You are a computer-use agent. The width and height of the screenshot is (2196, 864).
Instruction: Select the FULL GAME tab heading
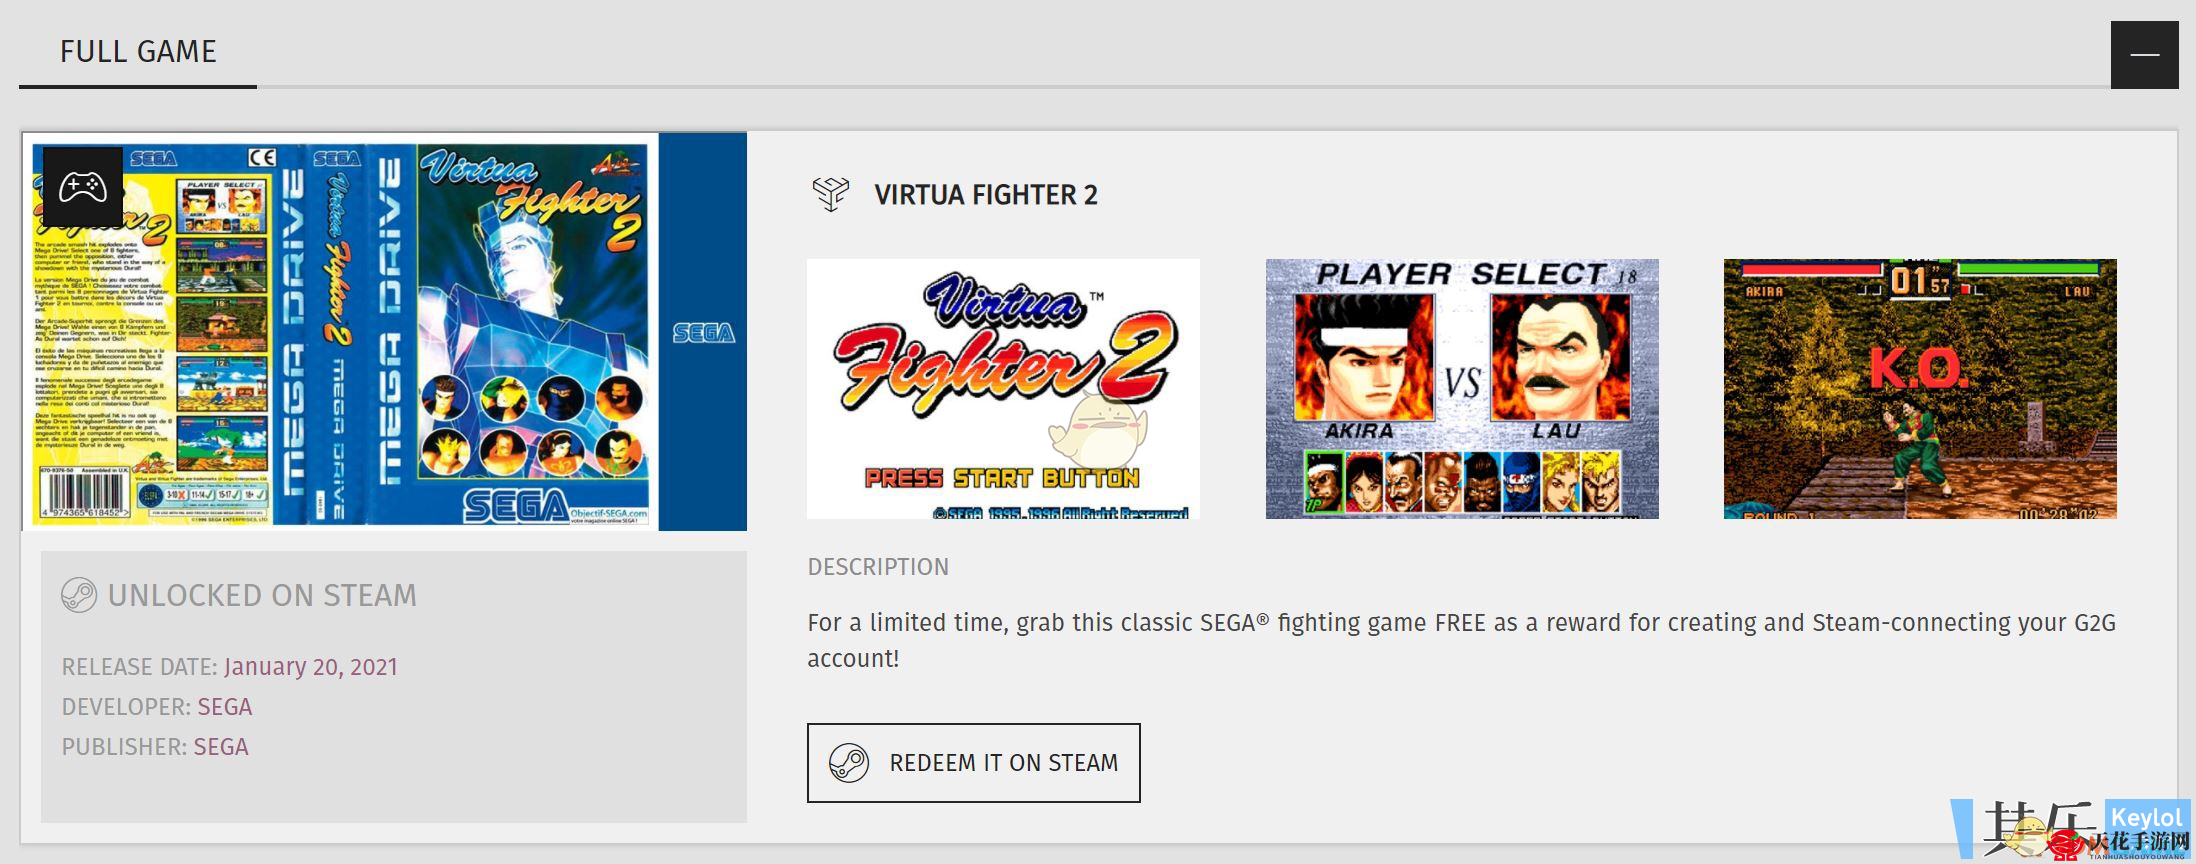pos(138,52)
